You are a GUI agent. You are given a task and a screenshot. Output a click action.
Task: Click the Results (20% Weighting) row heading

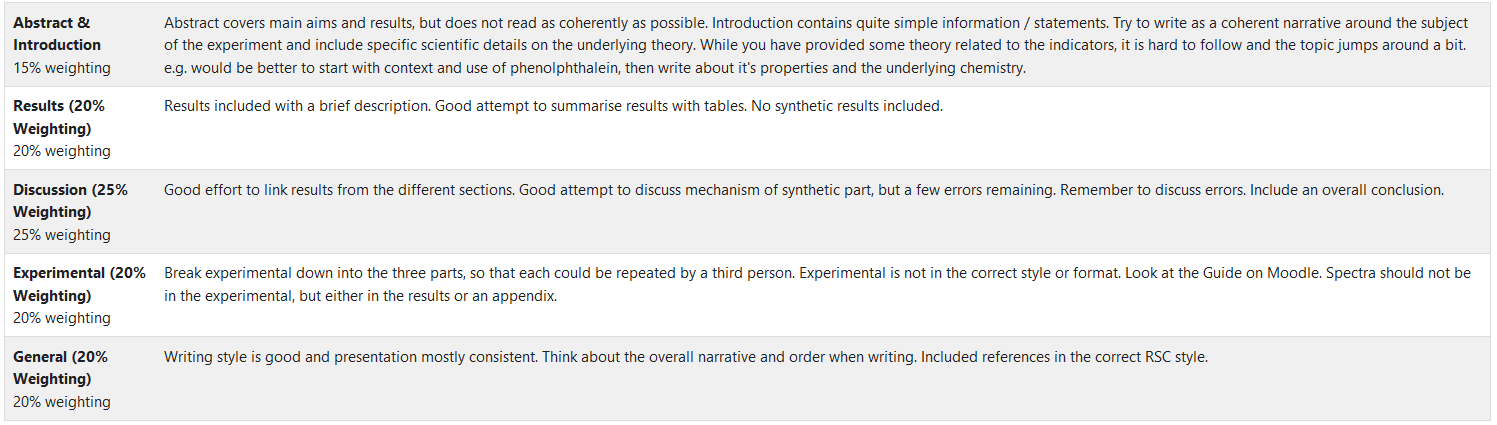(59, 117)
